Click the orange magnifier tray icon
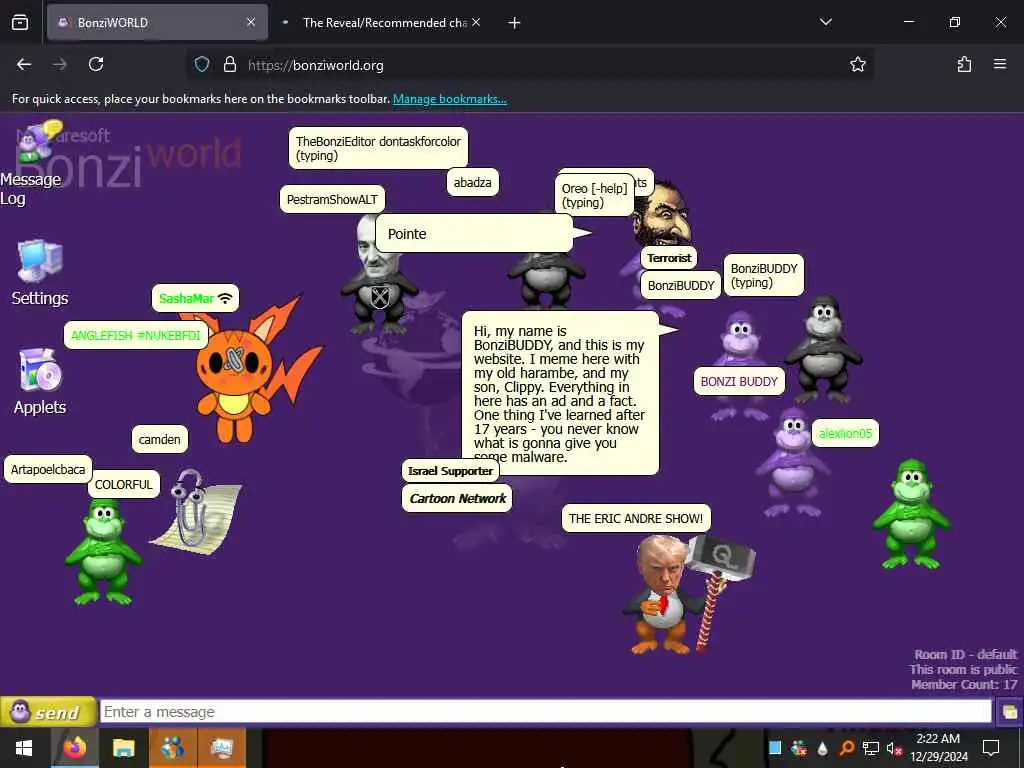 click(x=846, y=748)
